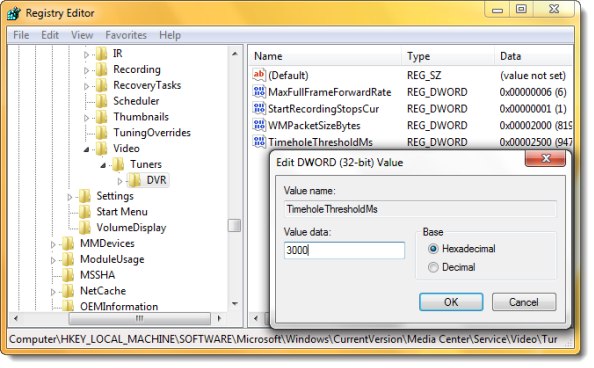Expand the MMDevices tree node
Image resolution: width=594 pixels, height=368 pixels.
coord(53,244)
